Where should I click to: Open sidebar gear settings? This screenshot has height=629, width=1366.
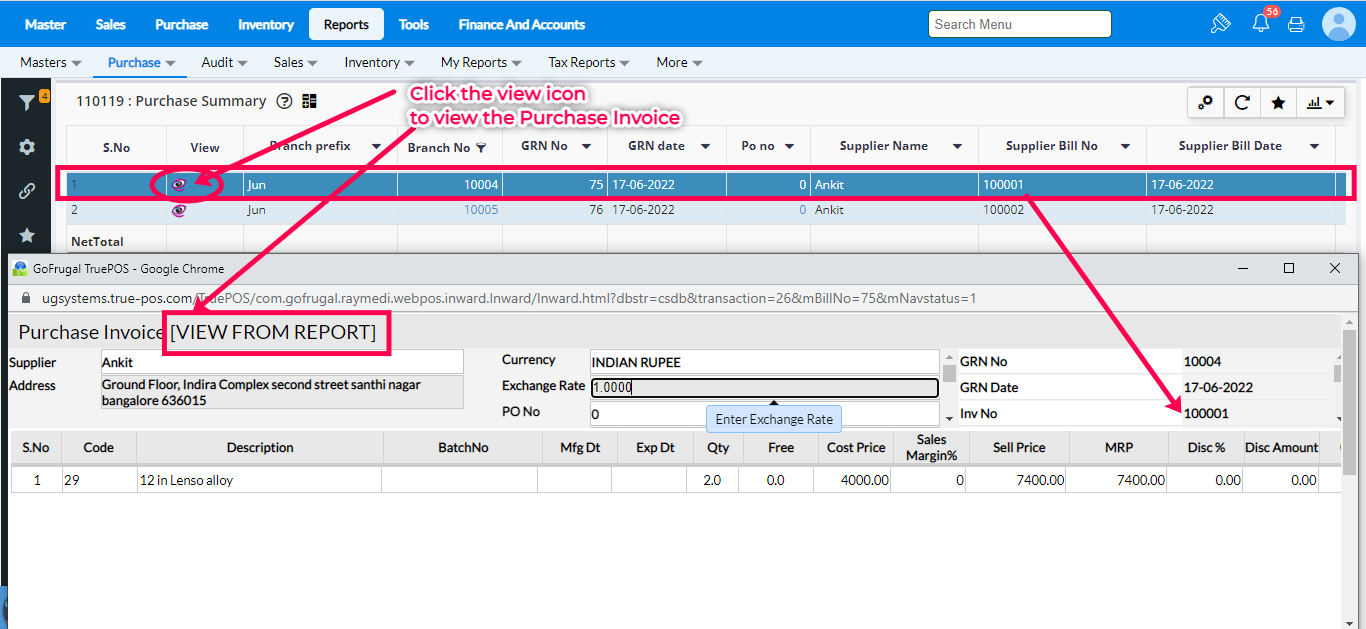tap(27, 147)
